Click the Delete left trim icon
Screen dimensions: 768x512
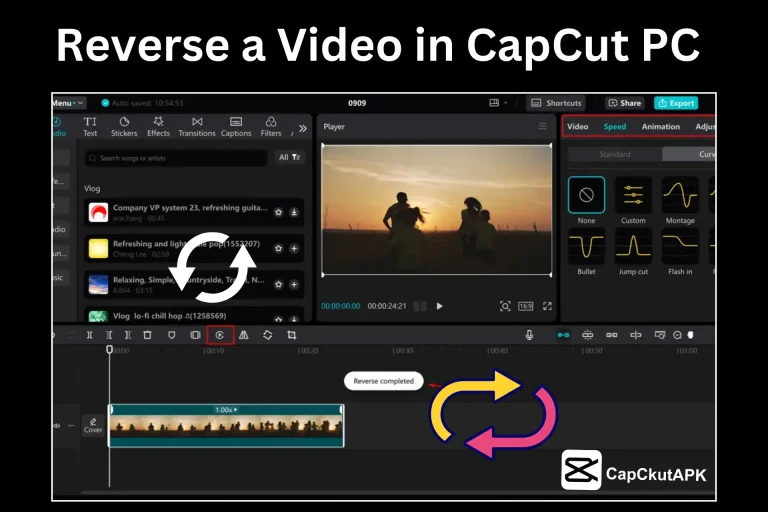[109, 335]
